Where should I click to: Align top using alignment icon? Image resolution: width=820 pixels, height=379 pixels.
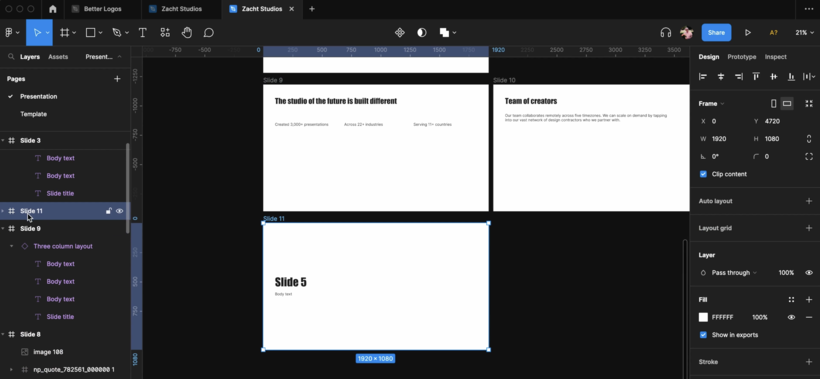(756, 76)
